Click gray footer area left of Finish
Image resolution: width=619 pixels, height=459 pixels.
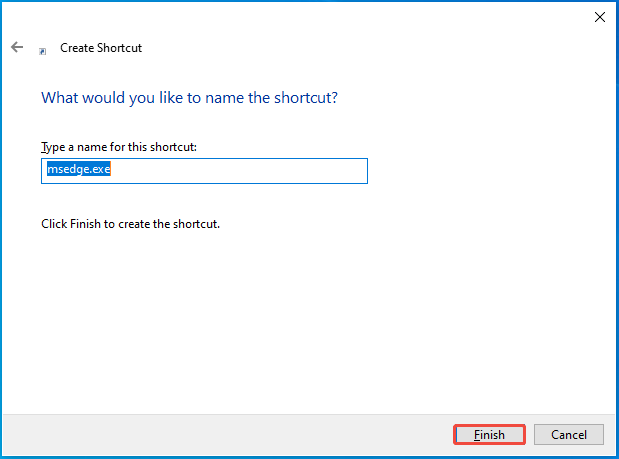pyautogui.click(x=250, y=435)
